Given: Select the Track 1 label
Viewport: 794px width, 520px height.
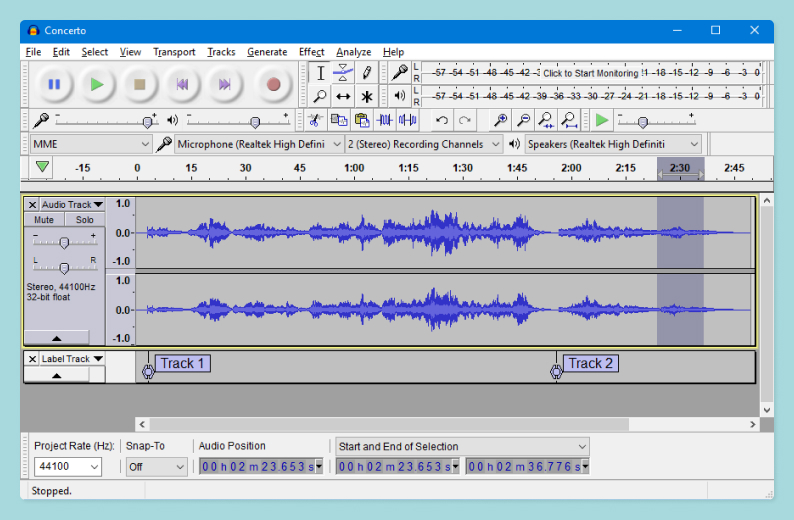Looking at the screenshot, I should [182, 364].
